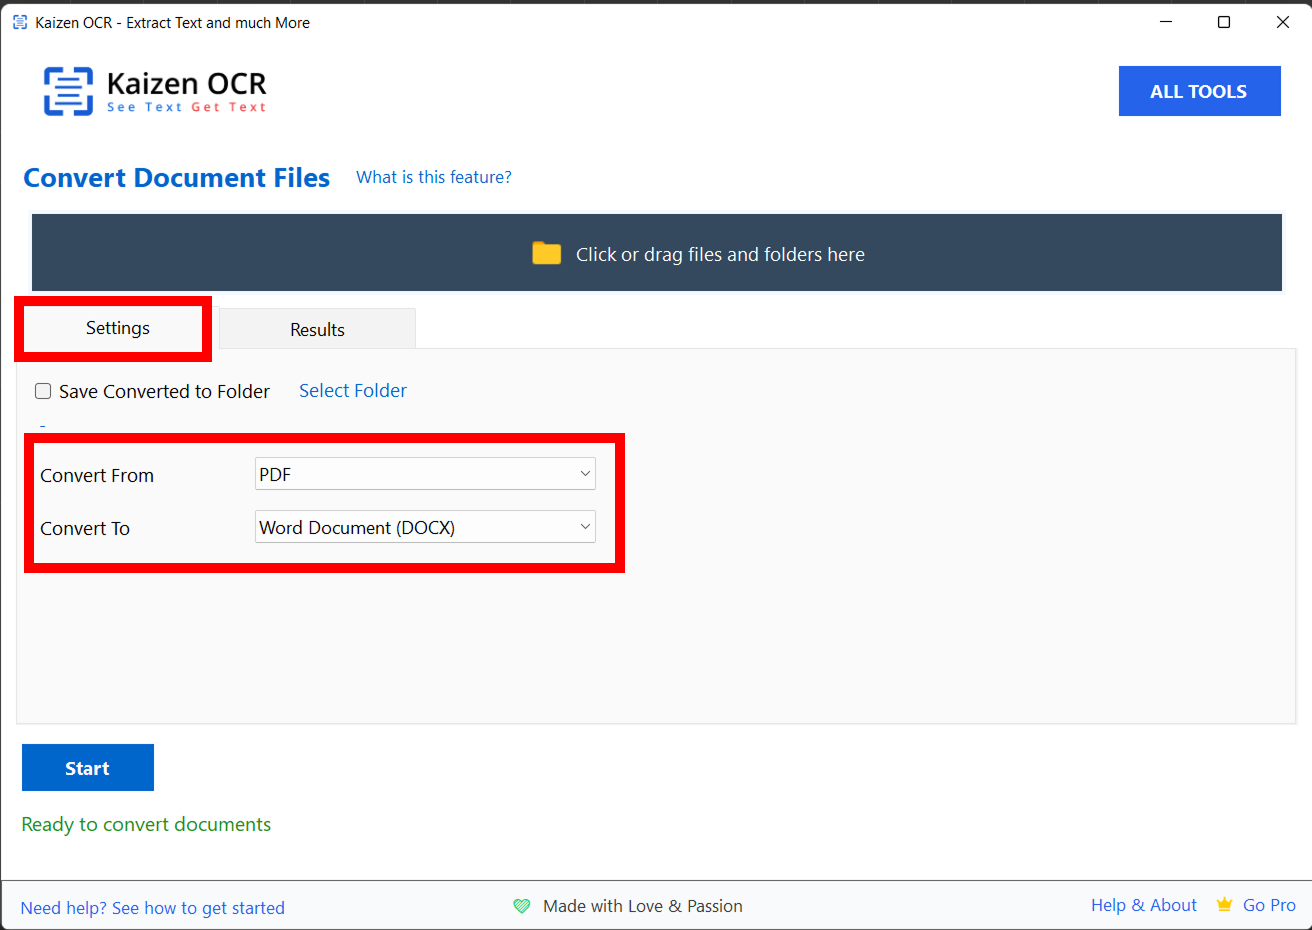
Task: Switch to the Results tab
Action: point(317,329)
